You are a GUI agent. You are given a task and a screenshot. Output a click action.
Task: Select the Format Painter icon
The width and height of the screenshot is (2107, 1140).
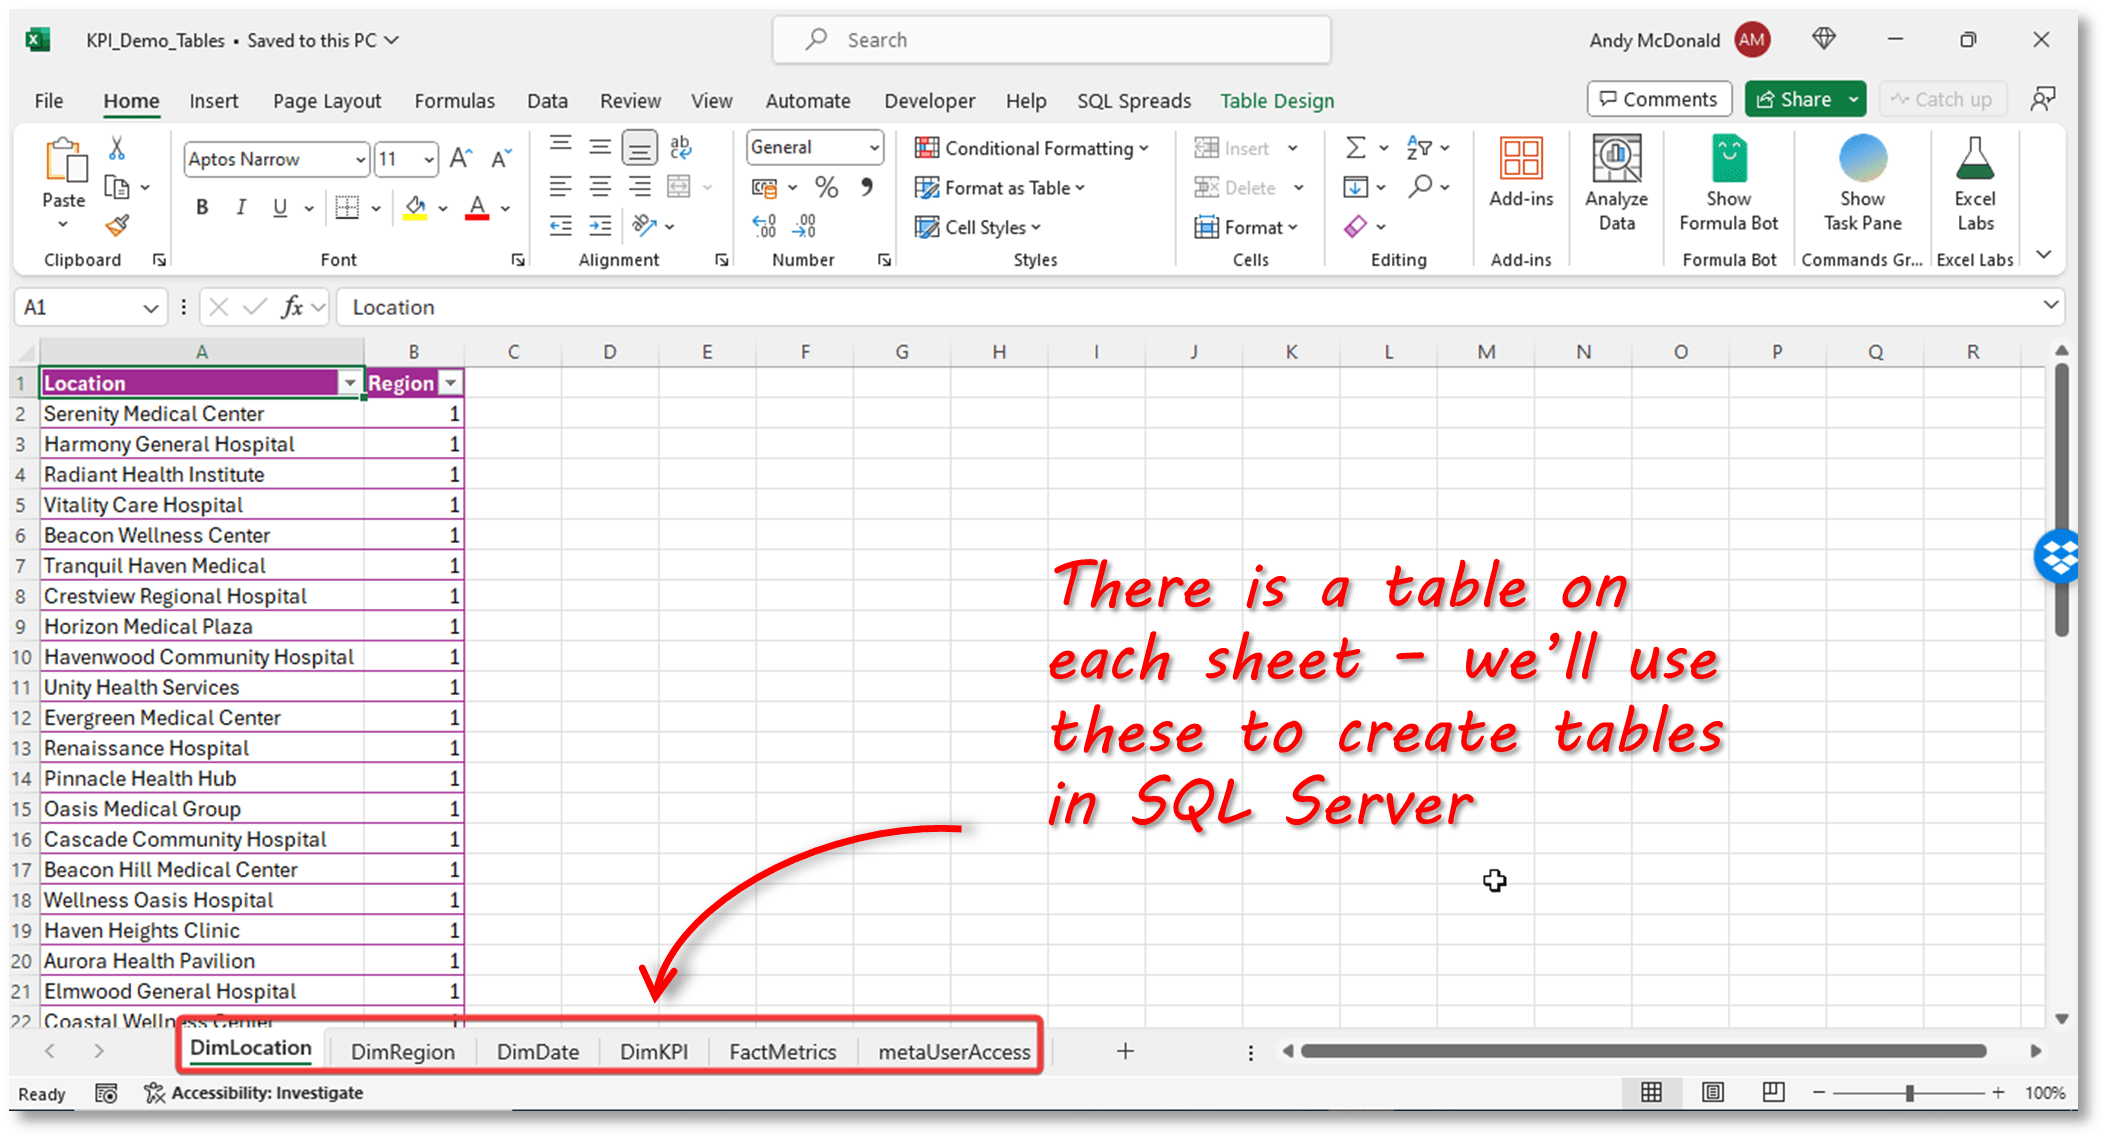pos(118,225)
